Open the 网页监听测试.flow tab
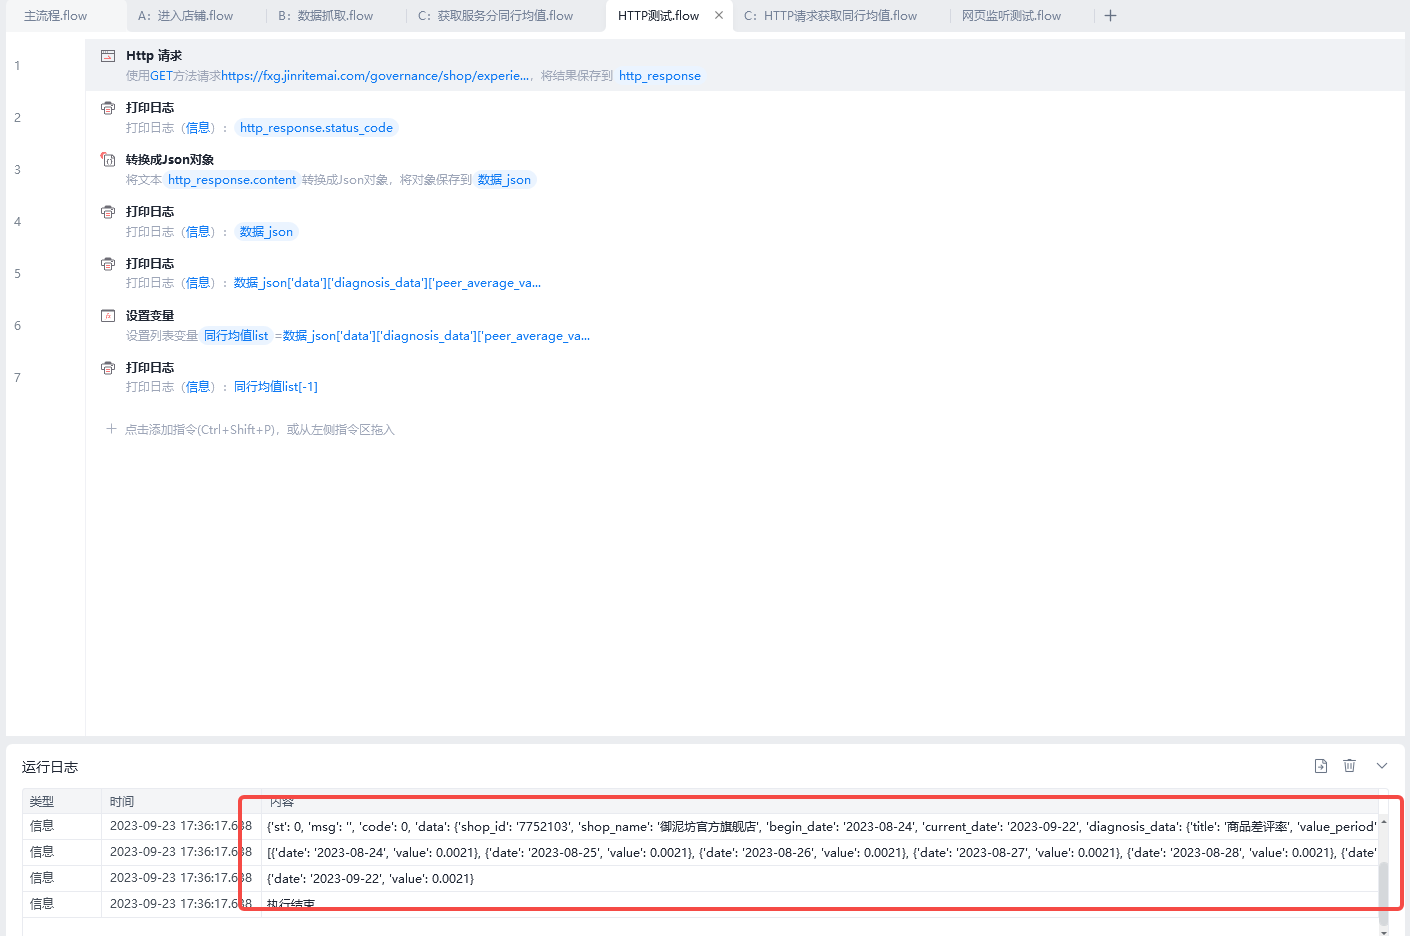 1011,16
